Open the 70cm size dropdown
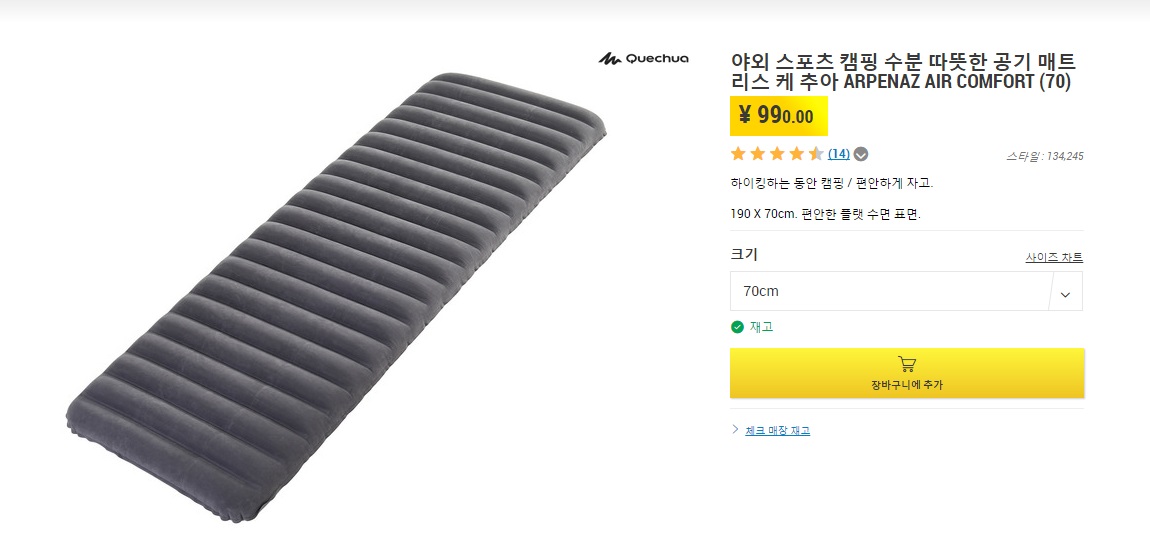Screen dimensions: 1150x535 click(x=890, y=291)
